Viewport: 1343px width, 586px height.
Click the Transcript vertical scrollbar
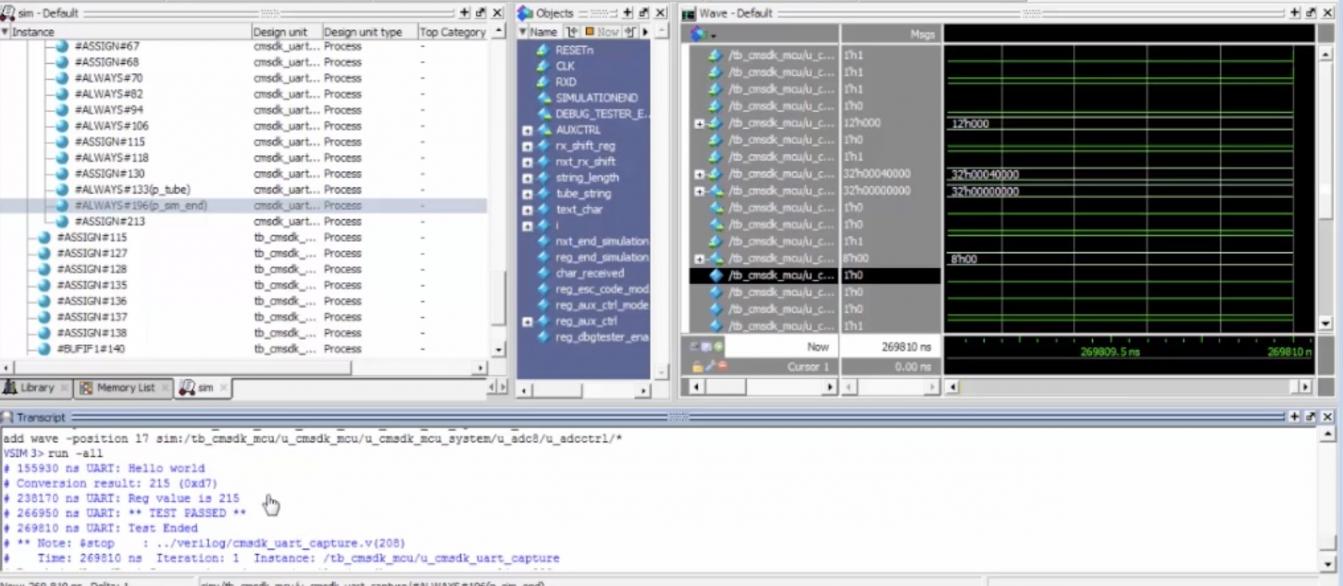coord(1329,497)
